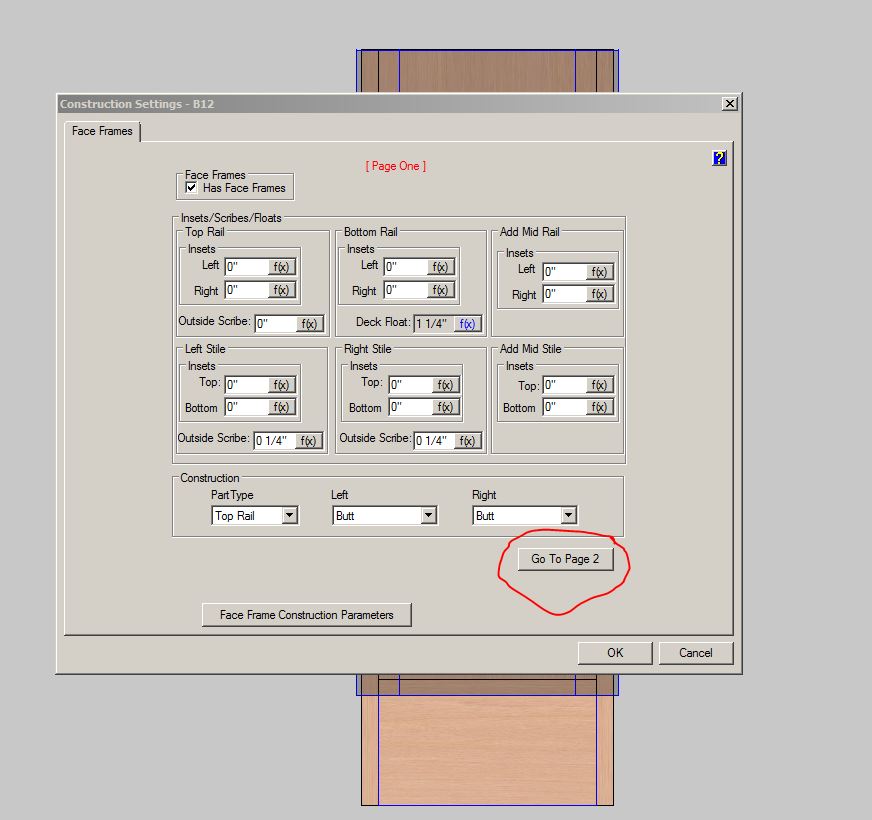This screenshot has height=820, width=872.
Task: Open the Right construction Butt dropdown
Action: click(568, 516)
